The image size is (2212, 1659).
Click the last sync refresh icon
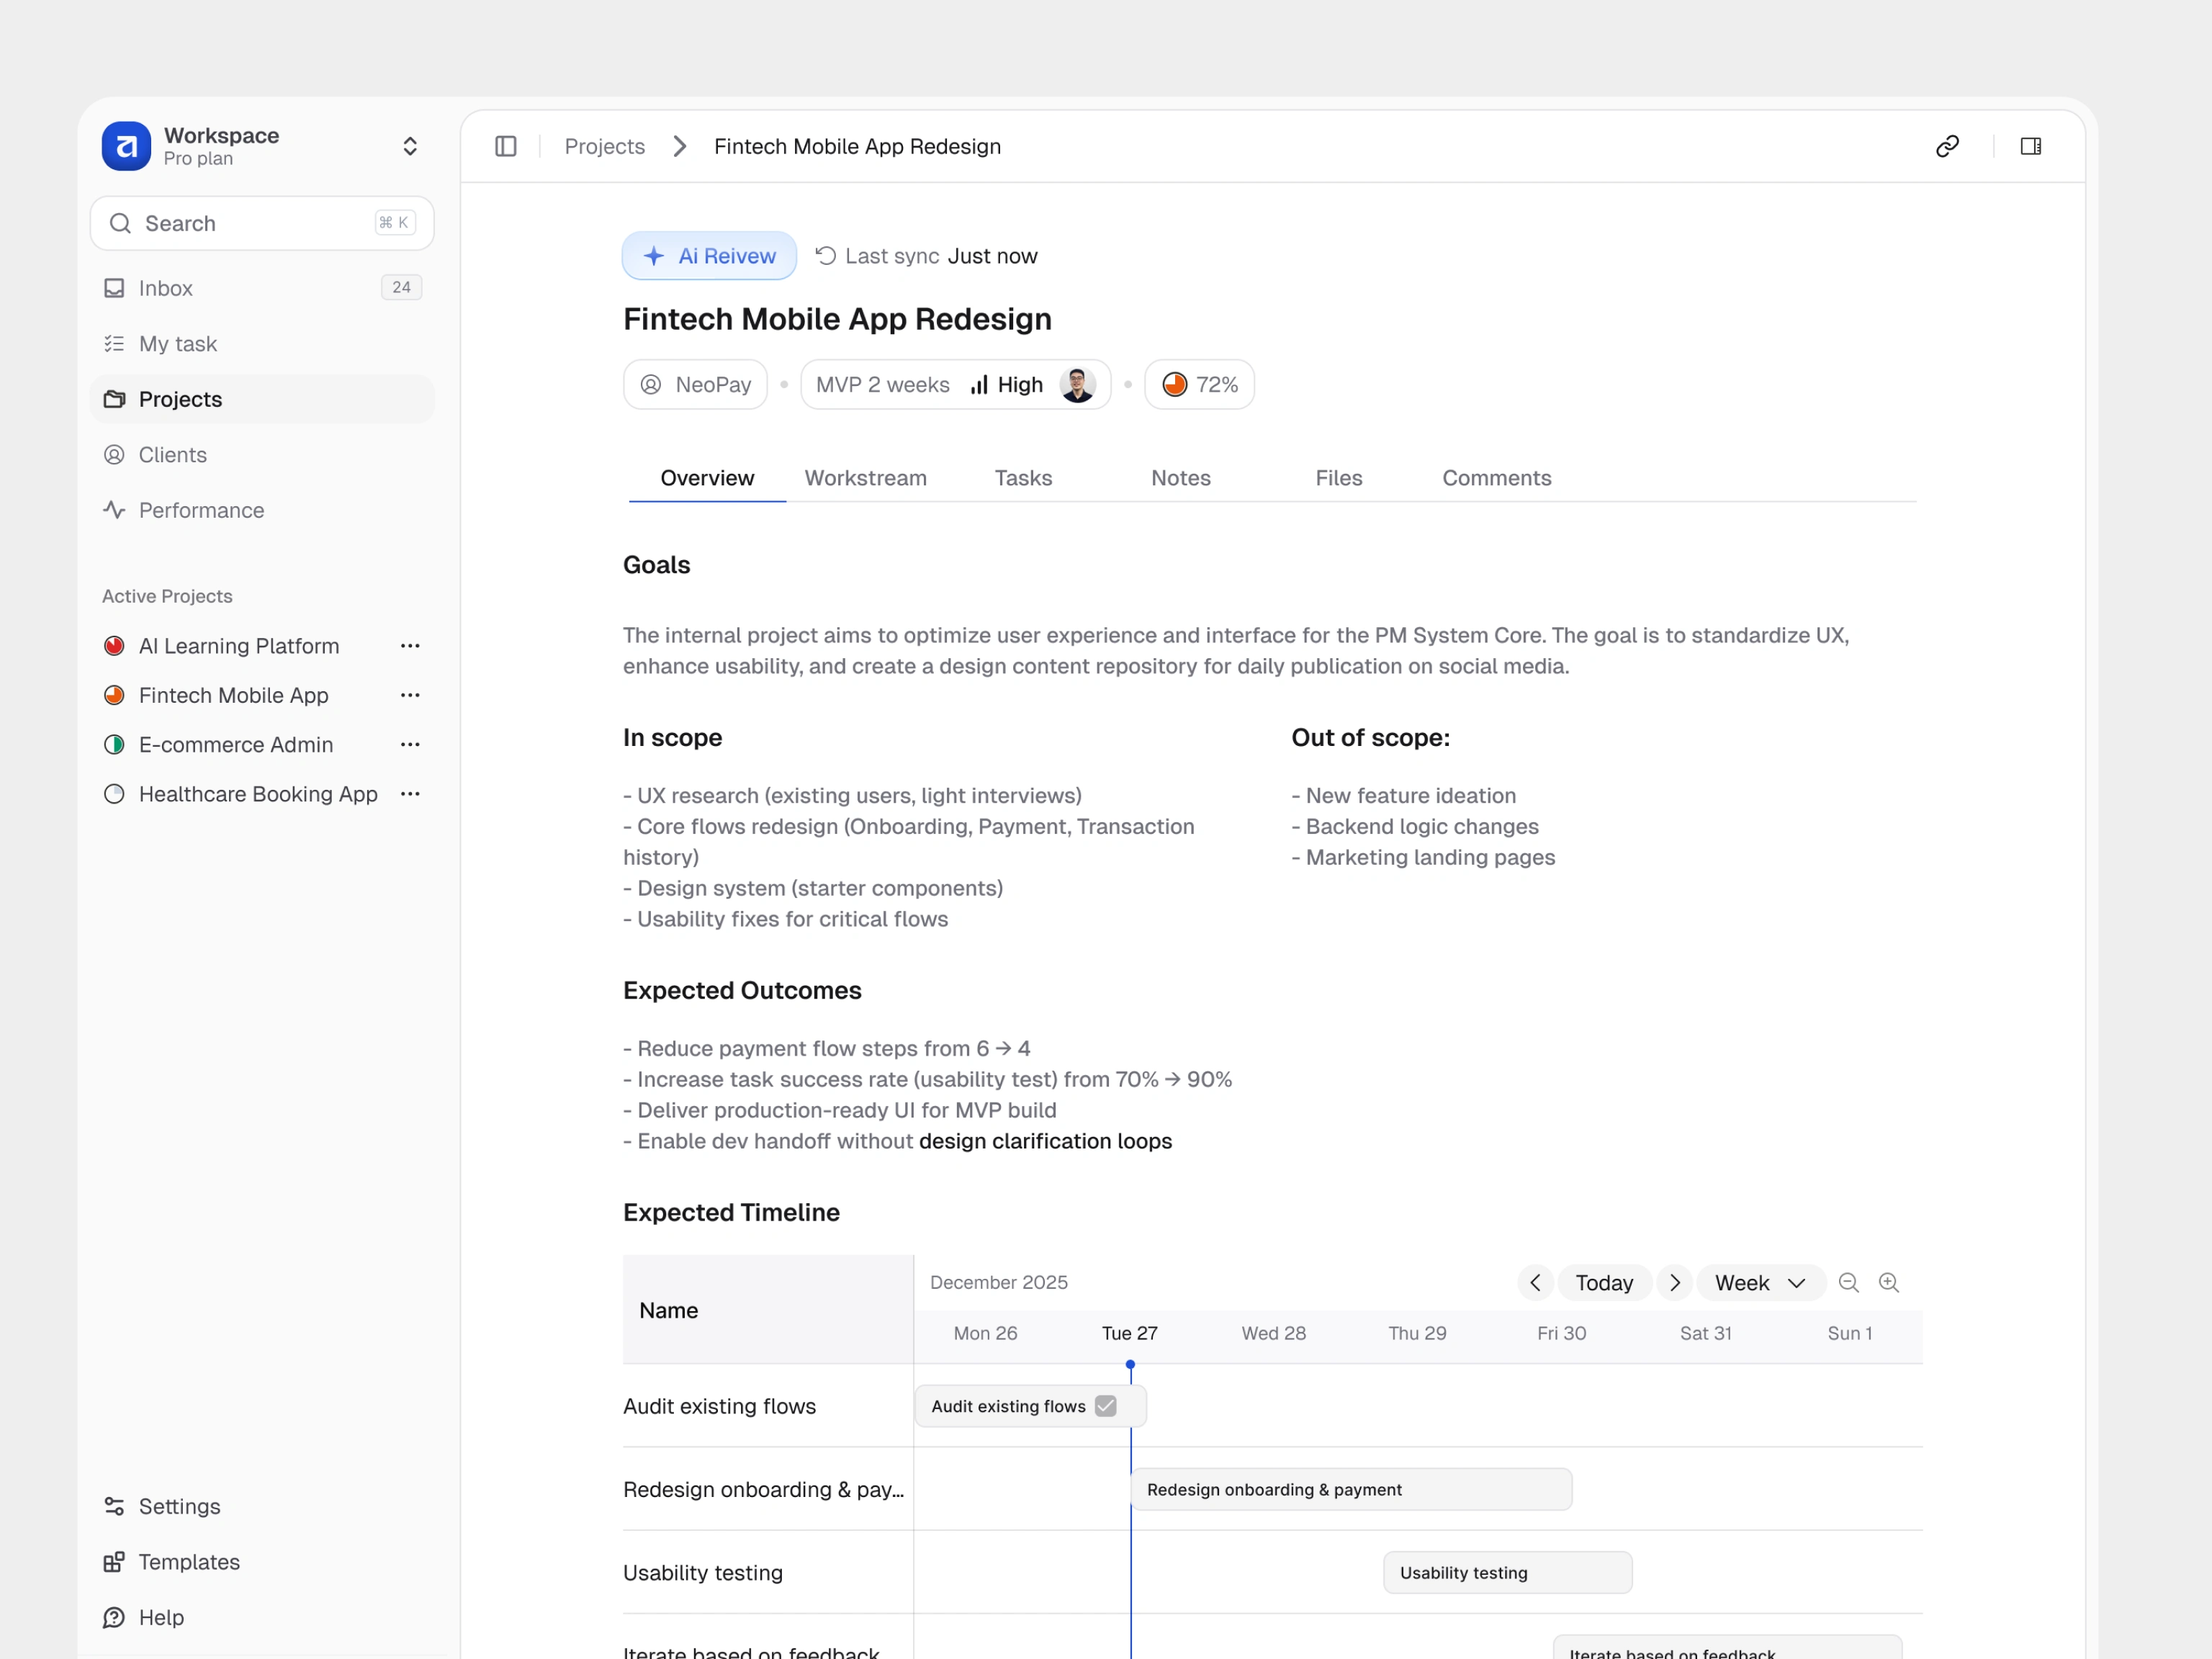(825, 256)
